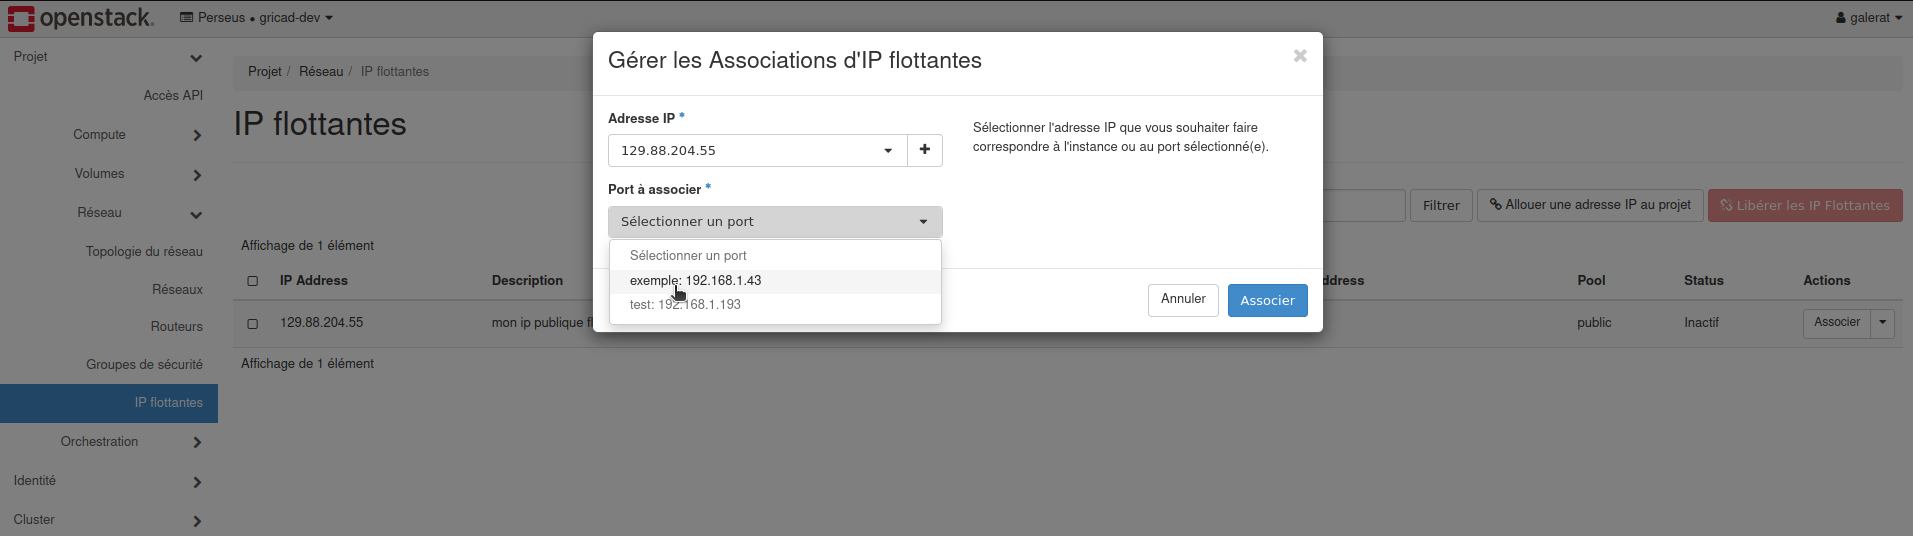
Task: Click the row's Associer action button
Action: tap(1837, 323)
